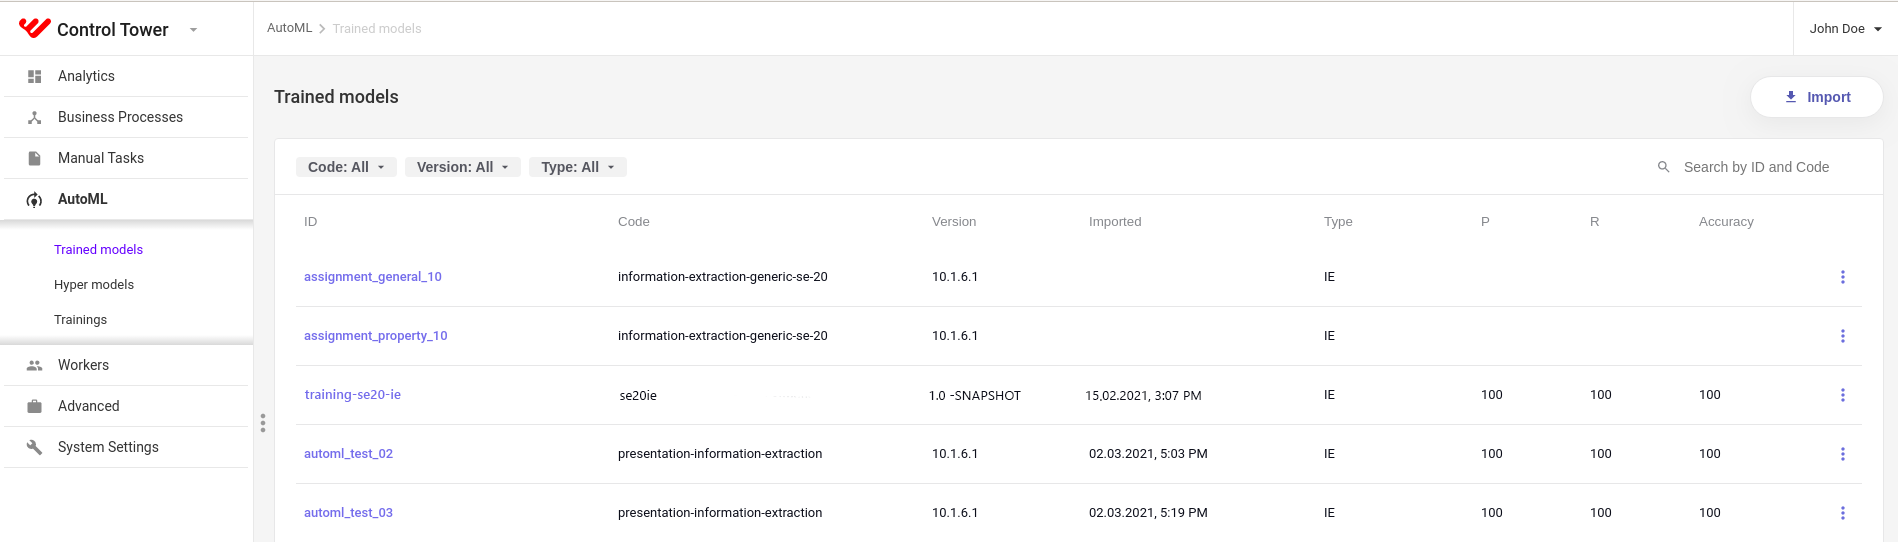Click the Business Processes icon

[34, 117]
